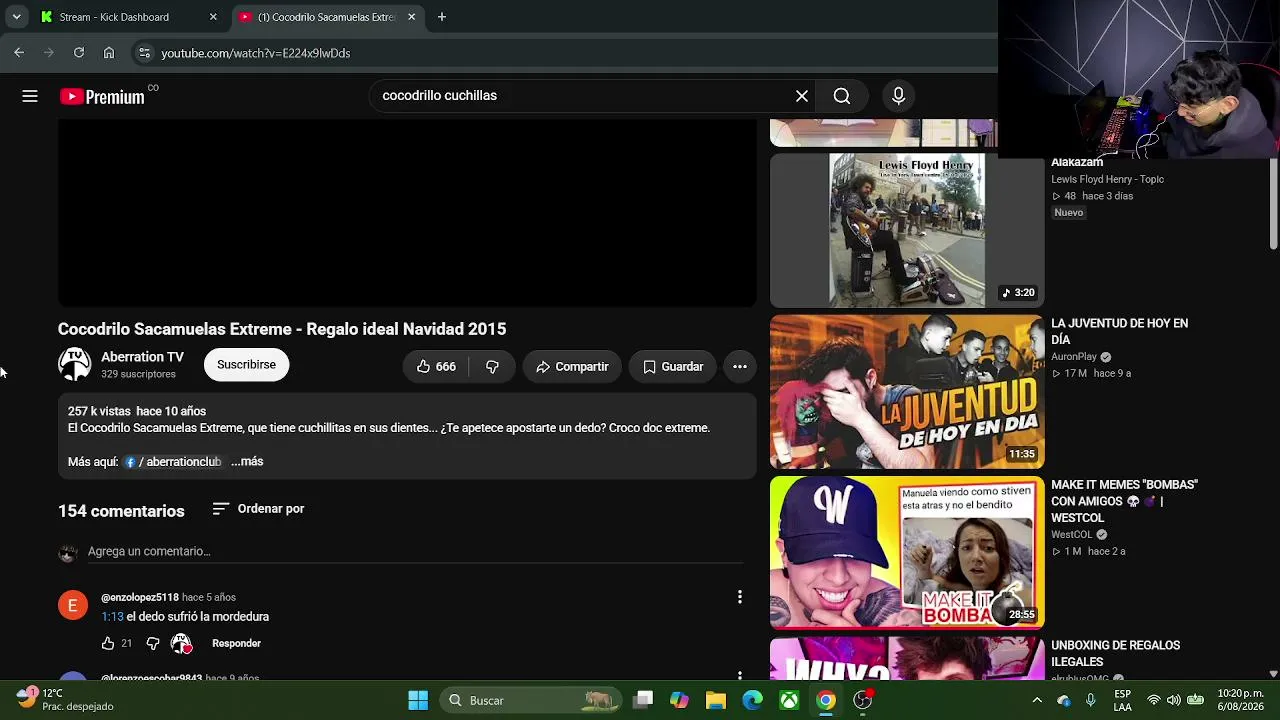Open a new browser tab
Screen dimensions: 1280x720
coord(442,17)
